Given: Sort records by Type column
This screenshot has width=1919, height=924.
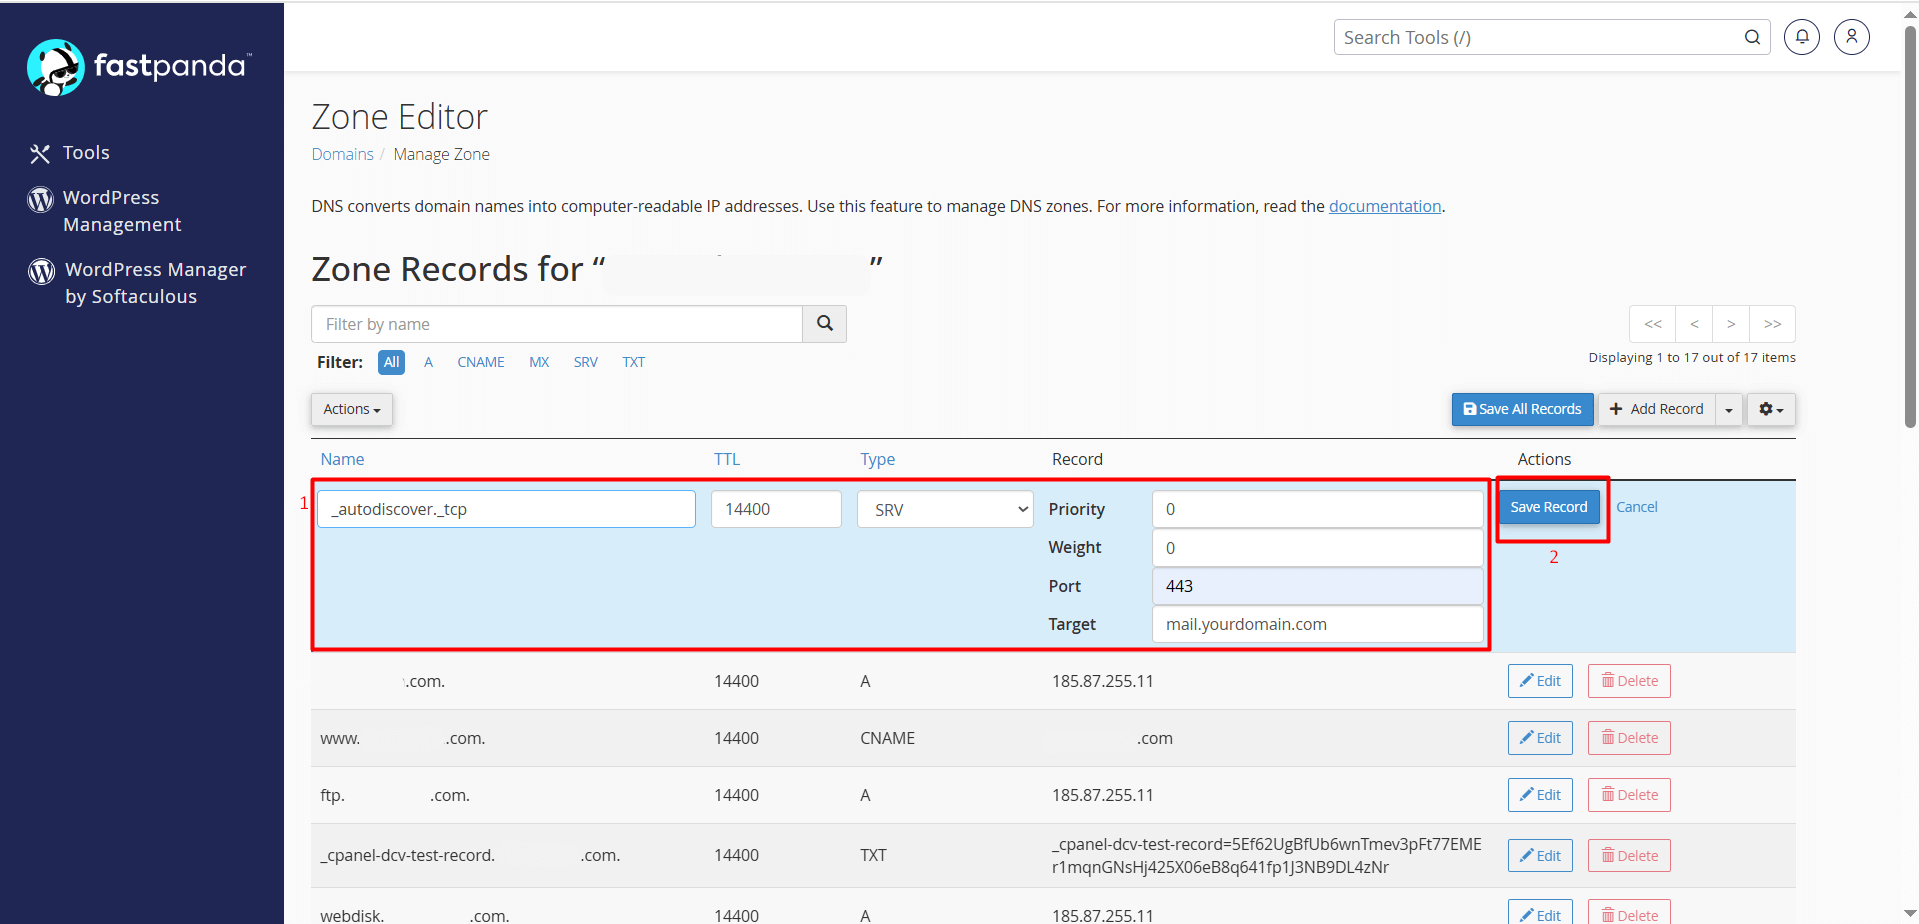Looking at the screenshot, I should click(877, 459).
